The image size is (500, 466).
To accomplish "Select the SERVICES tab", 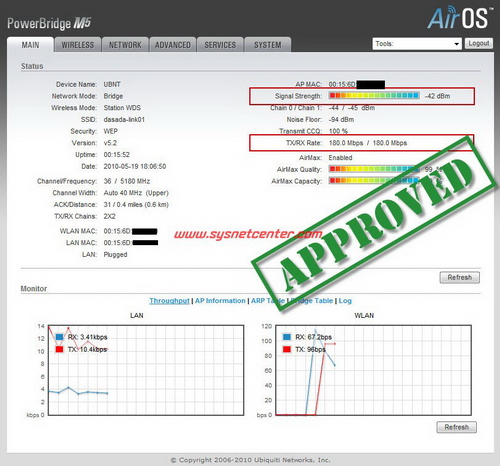I will [220, 45].
